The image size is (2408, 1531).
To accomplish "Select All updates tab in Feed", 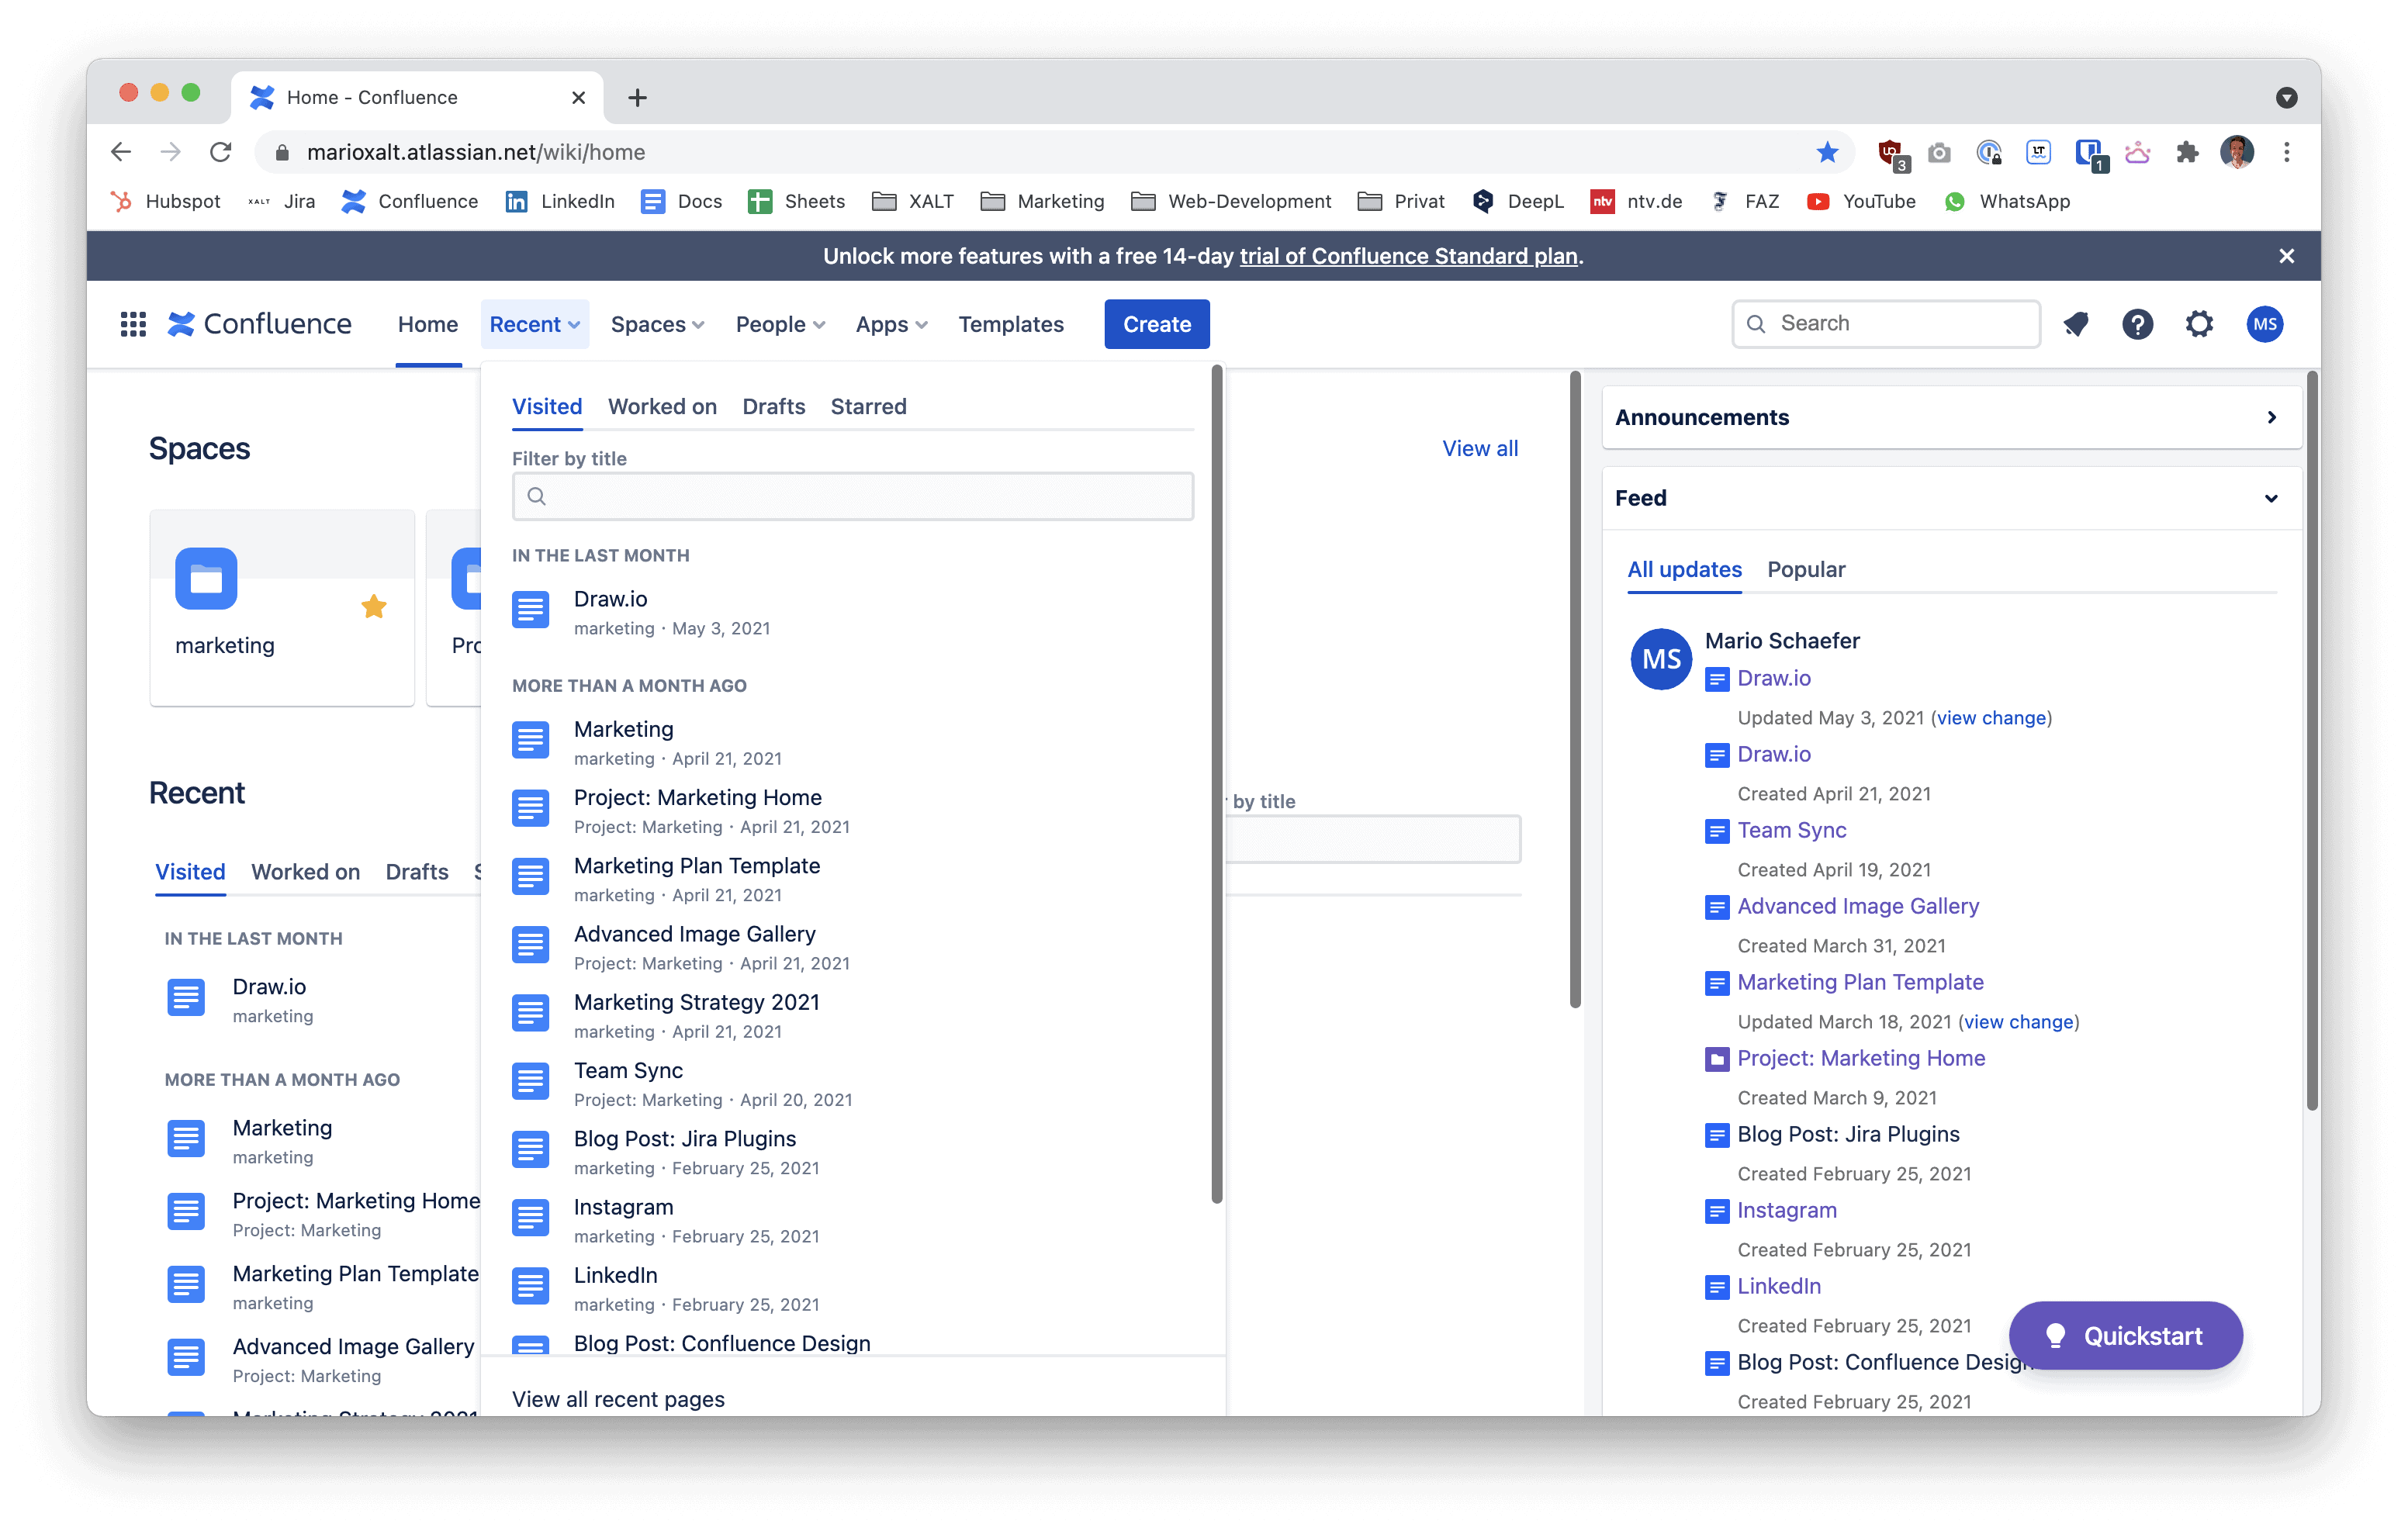I will coord(1684,569).
